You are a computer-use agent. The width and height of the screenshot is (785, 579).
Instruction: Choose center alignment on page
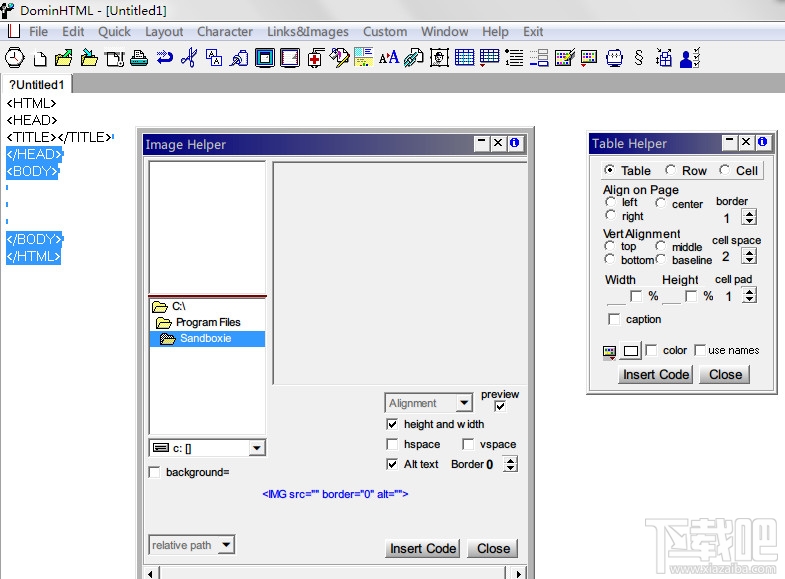pos(660,203)
